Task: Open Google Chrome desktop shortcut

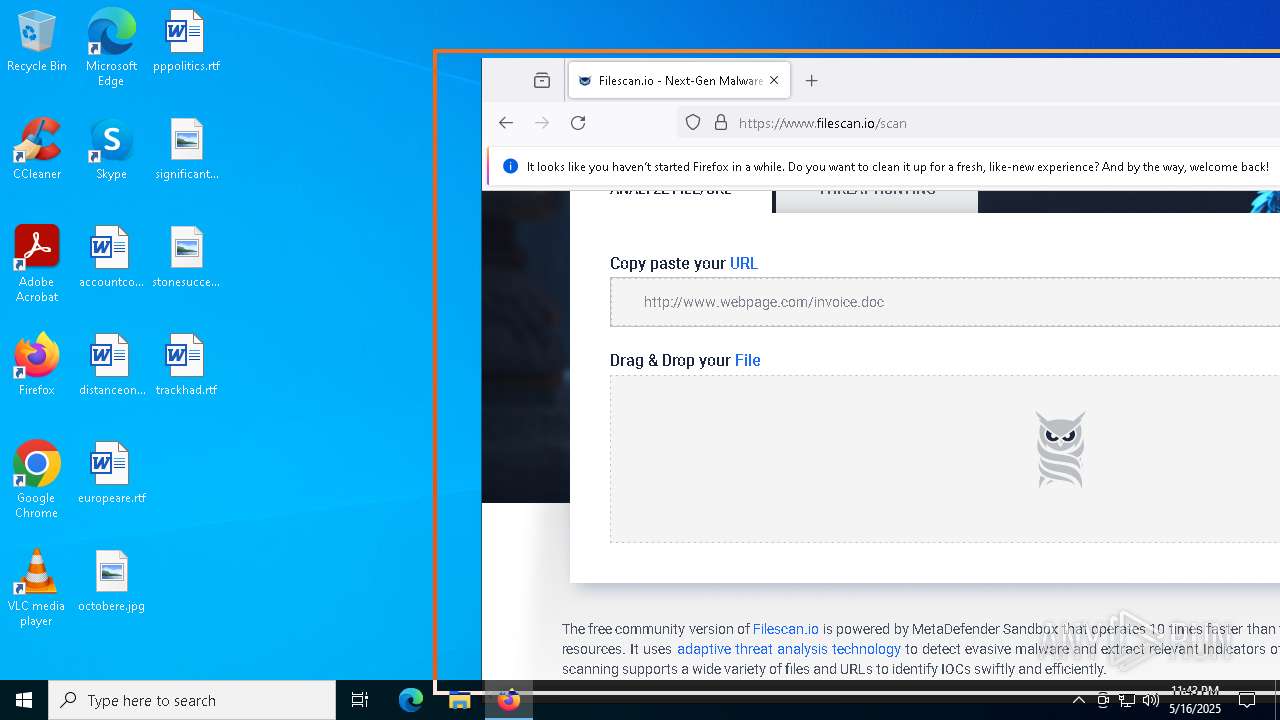Action: [36, 480]
